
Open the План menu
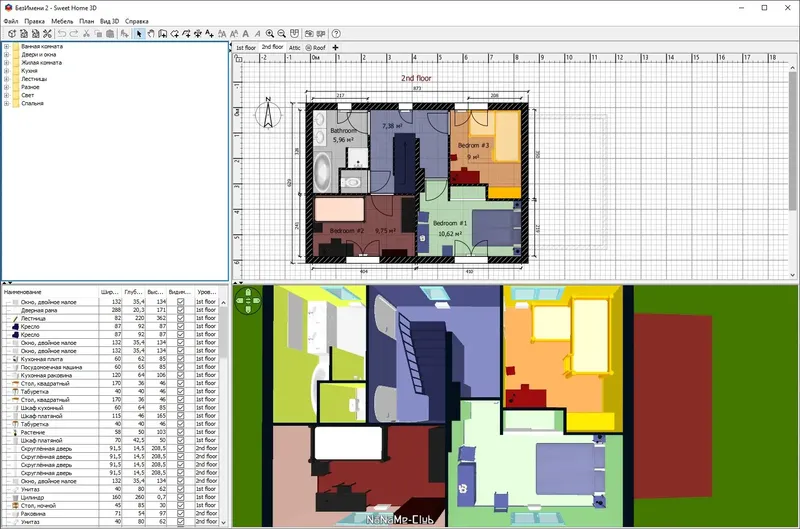[x=86, y=21]
